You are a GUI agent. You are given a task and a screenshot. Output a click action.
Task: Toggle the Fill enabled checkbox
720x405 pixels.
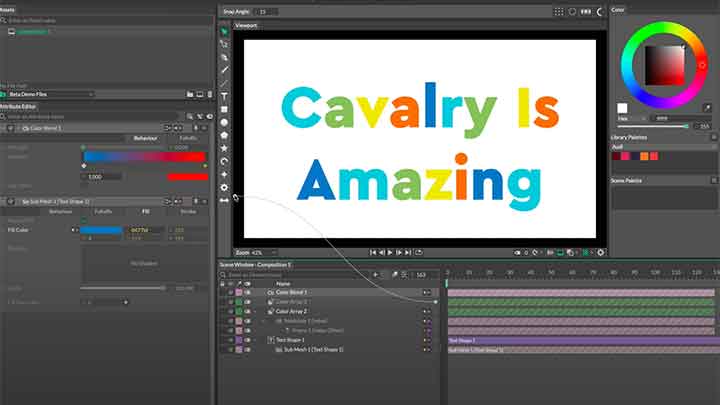point(84,220)
